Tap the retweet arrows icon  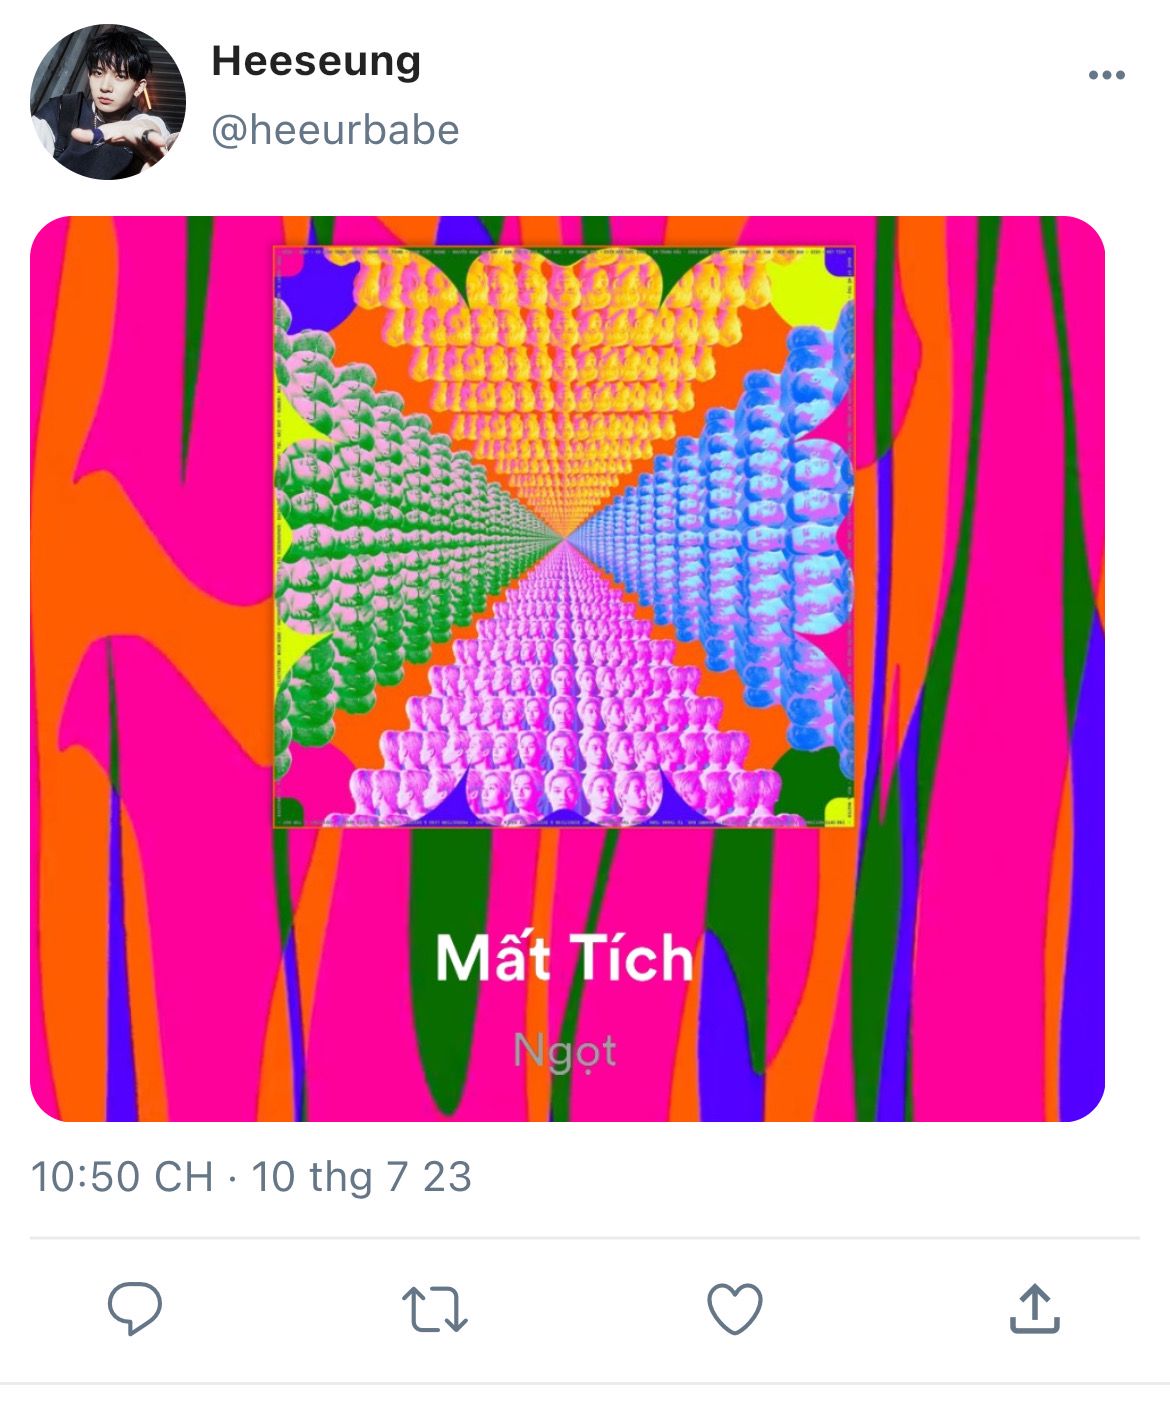434,1309
